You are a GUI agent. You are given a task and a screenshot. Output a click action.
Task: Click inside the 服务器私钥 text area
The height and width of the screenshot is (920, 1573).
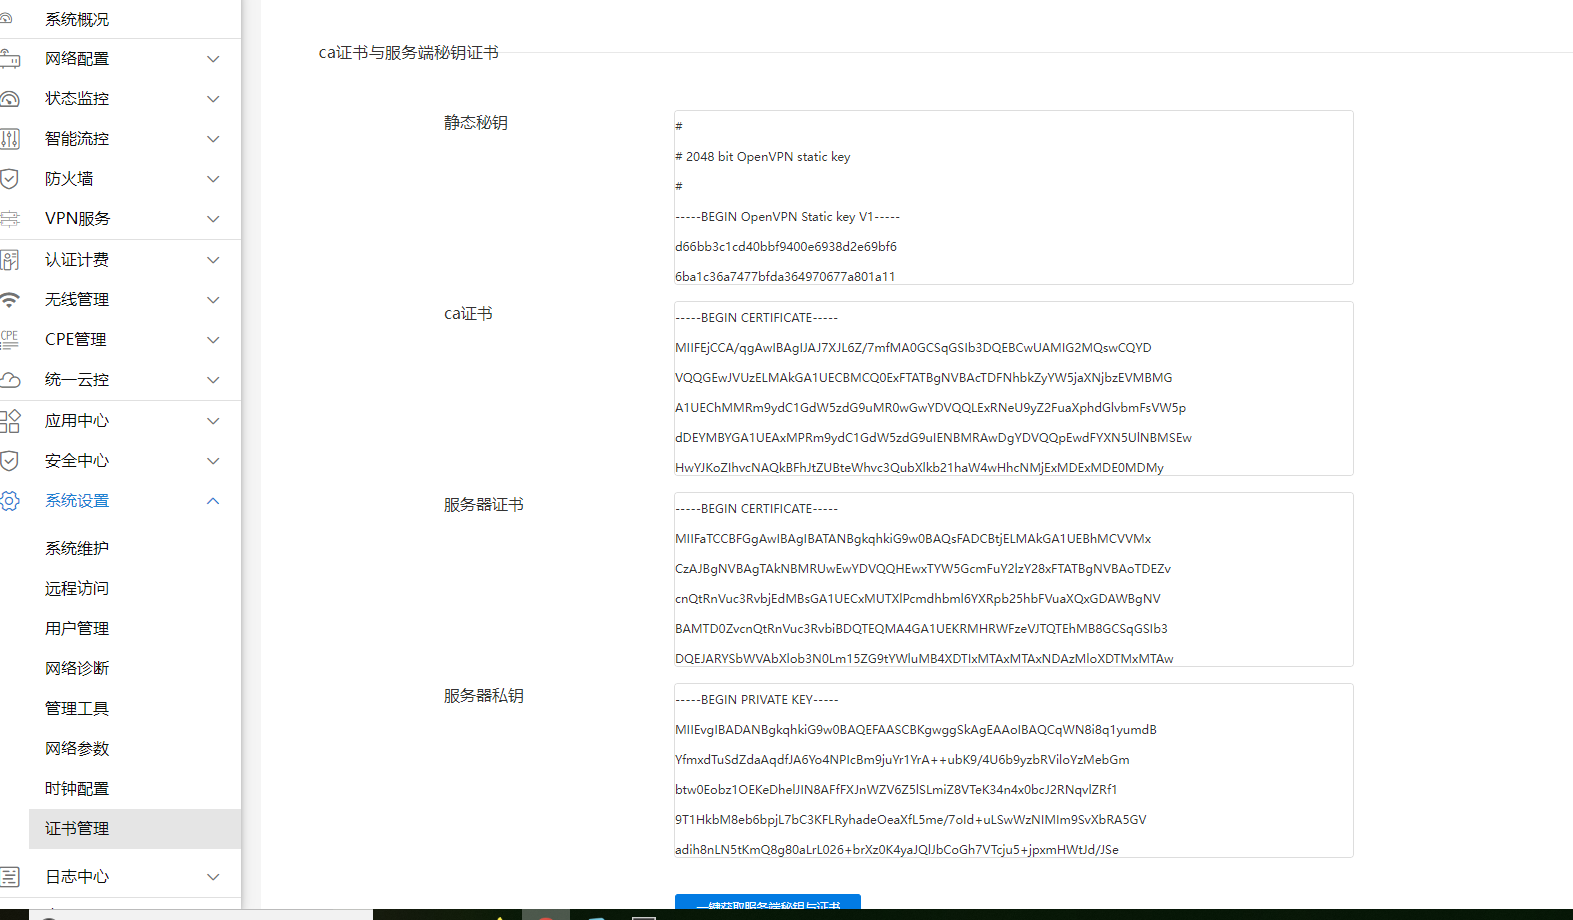pos(1012,770)
